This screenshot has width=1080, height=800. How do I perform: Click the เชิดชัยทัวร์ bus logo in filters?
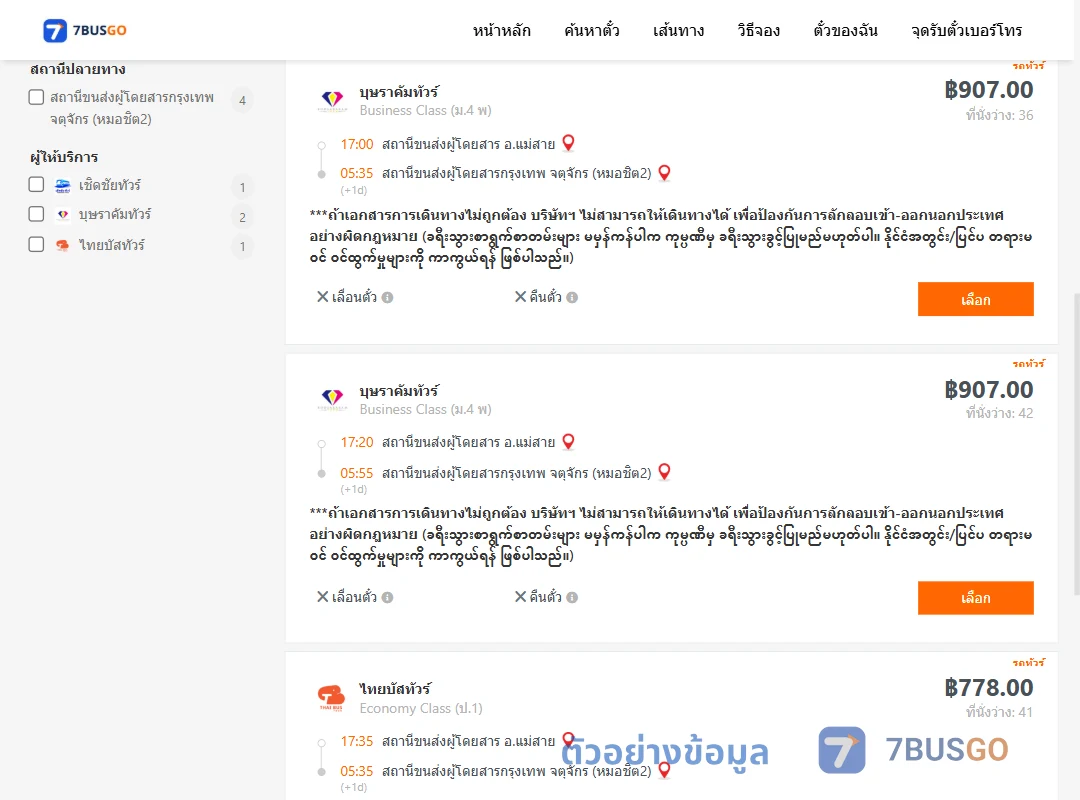(x=63, y=185)
